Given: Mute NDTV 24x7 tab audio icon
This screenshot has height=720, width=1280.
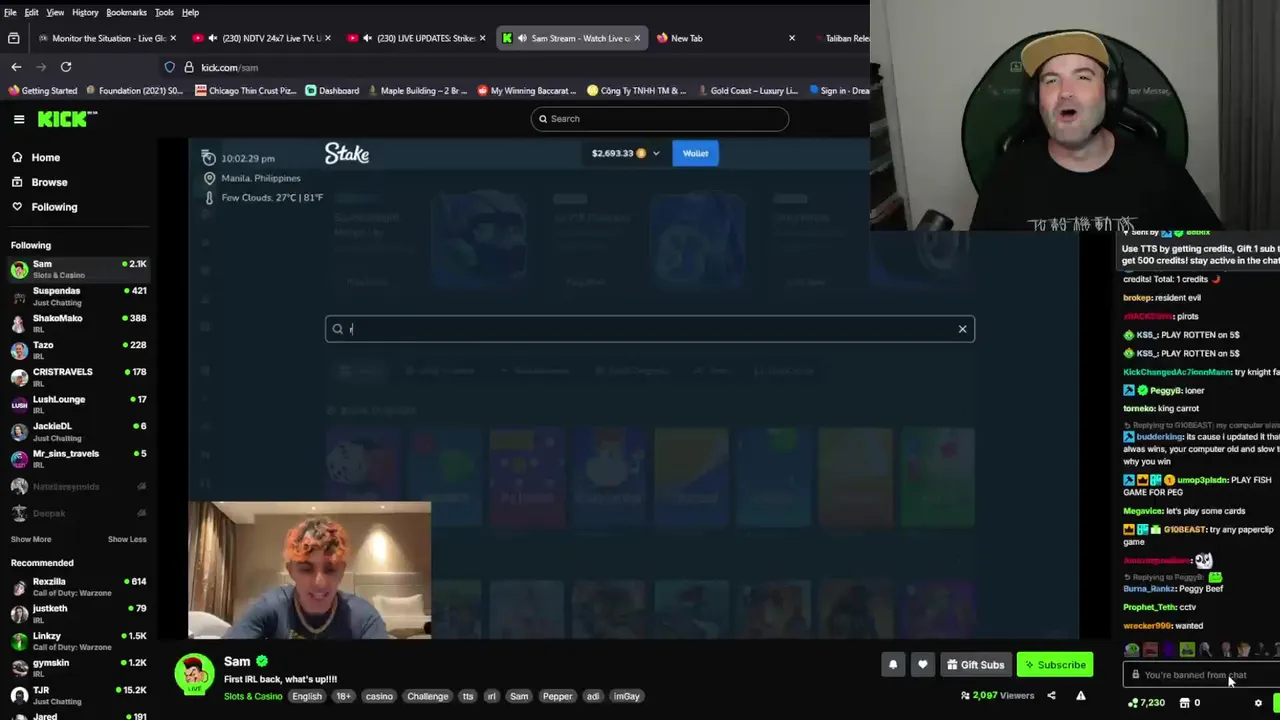Looking at the screenshot, I should (x=212, y=38).
